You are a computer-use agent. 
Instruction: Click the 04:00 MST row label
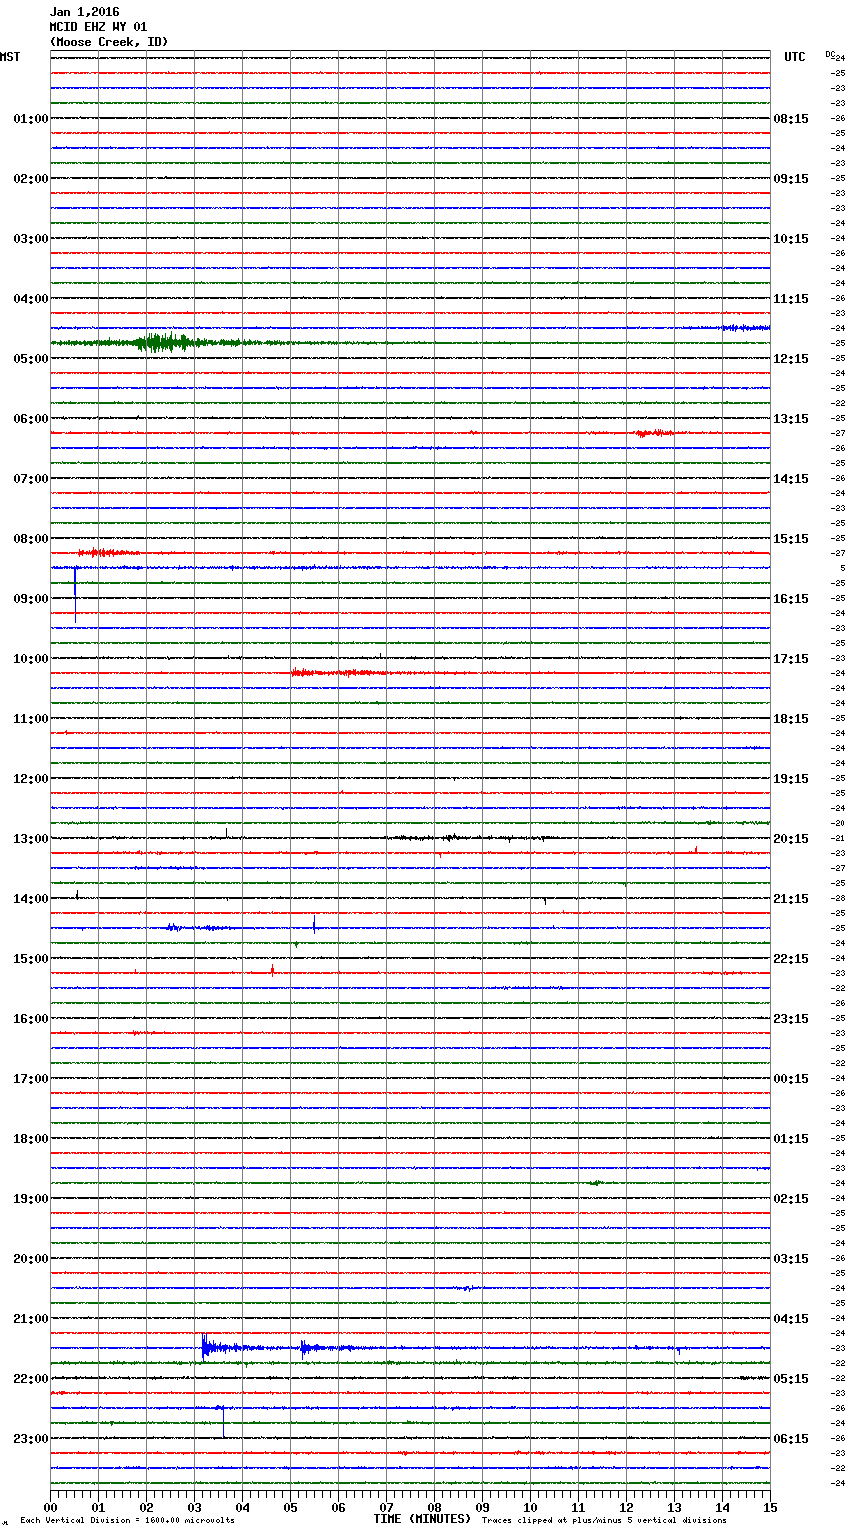pos(30,299)
